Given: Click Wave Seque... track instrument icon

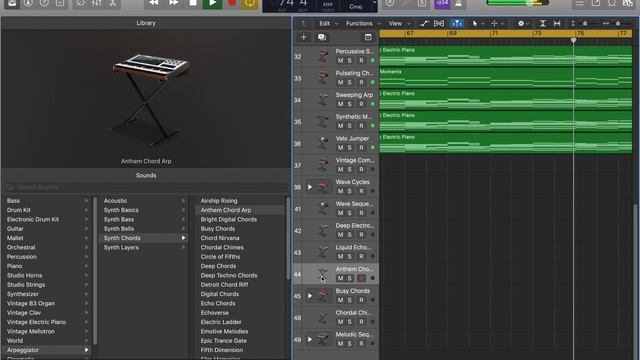Looking at the screenshot, I should [322, 209].
